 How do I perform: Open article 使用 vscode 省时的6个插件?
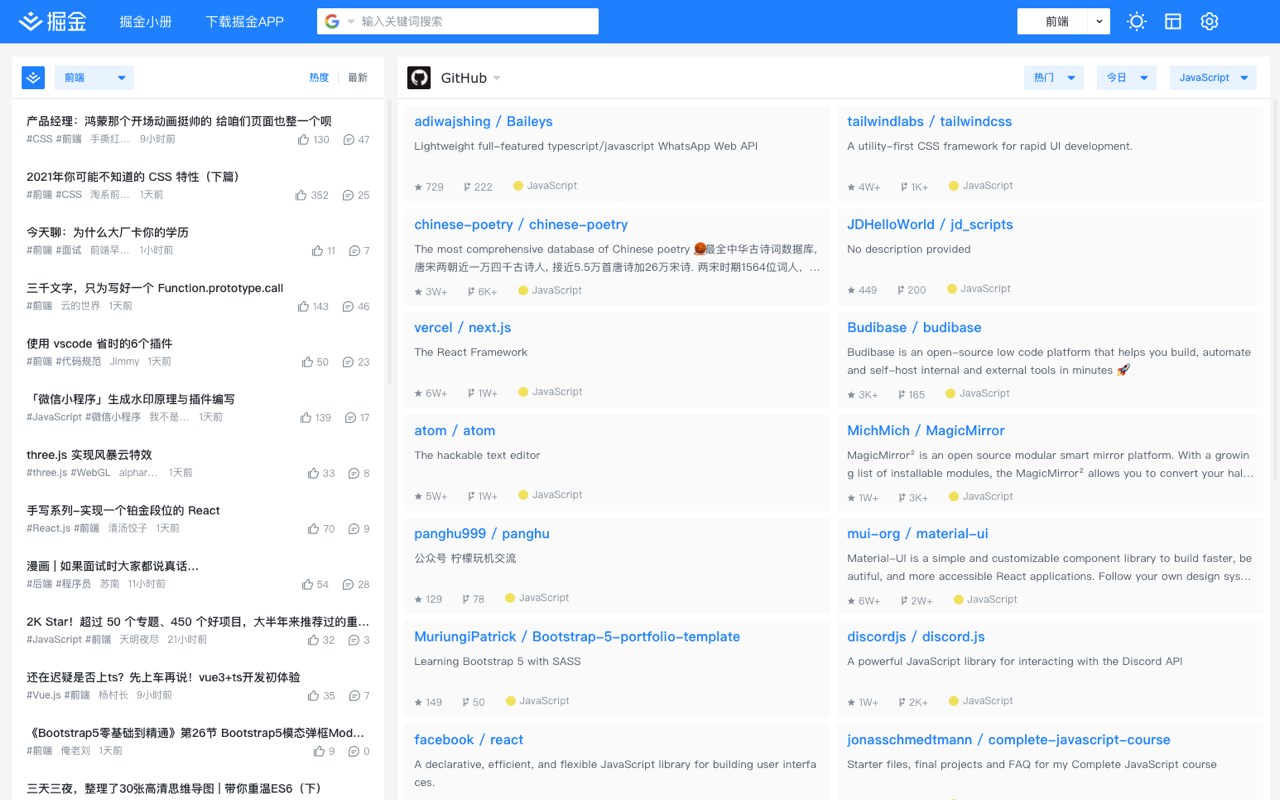coord(99,343)
